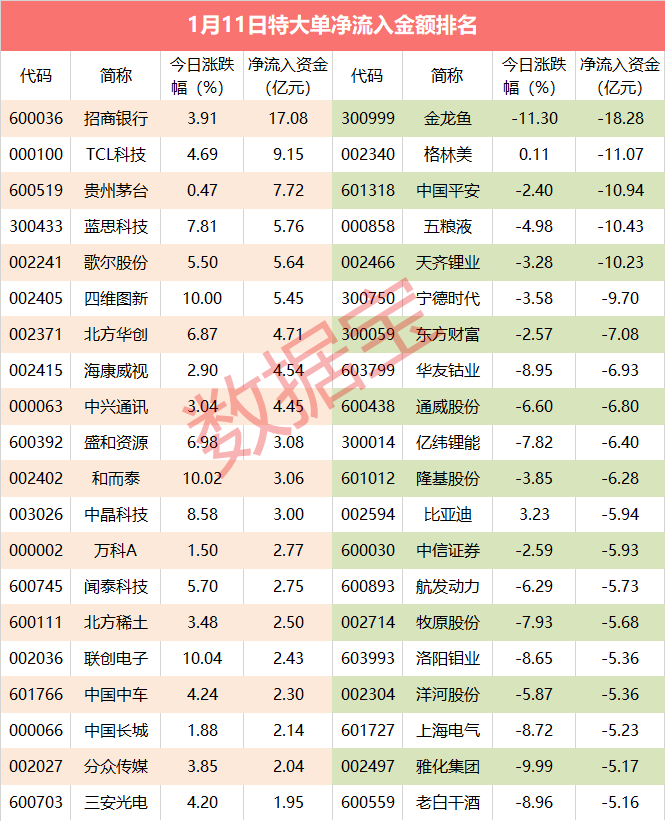Click the -11.30 daily change value
This screenshot has width=665, height=821.
535,119
